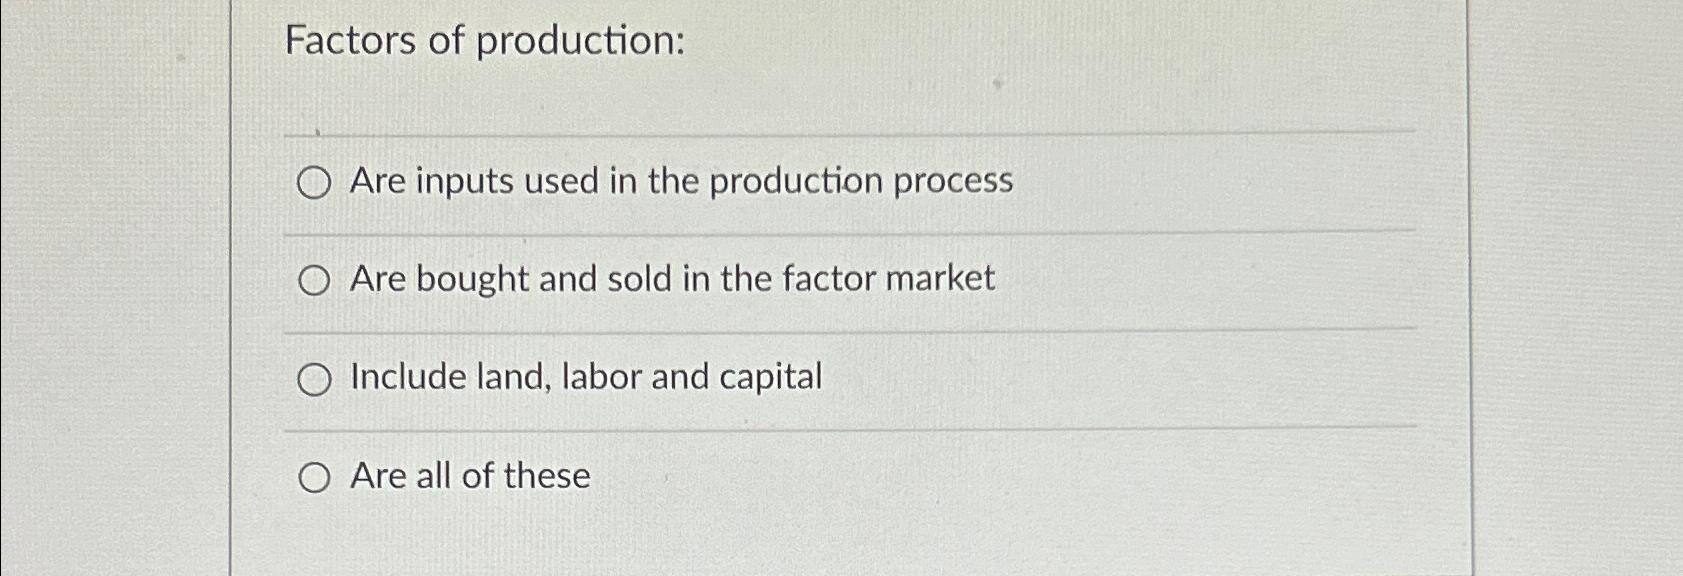Click the answer text 'Are all of these'

[468, 476]
